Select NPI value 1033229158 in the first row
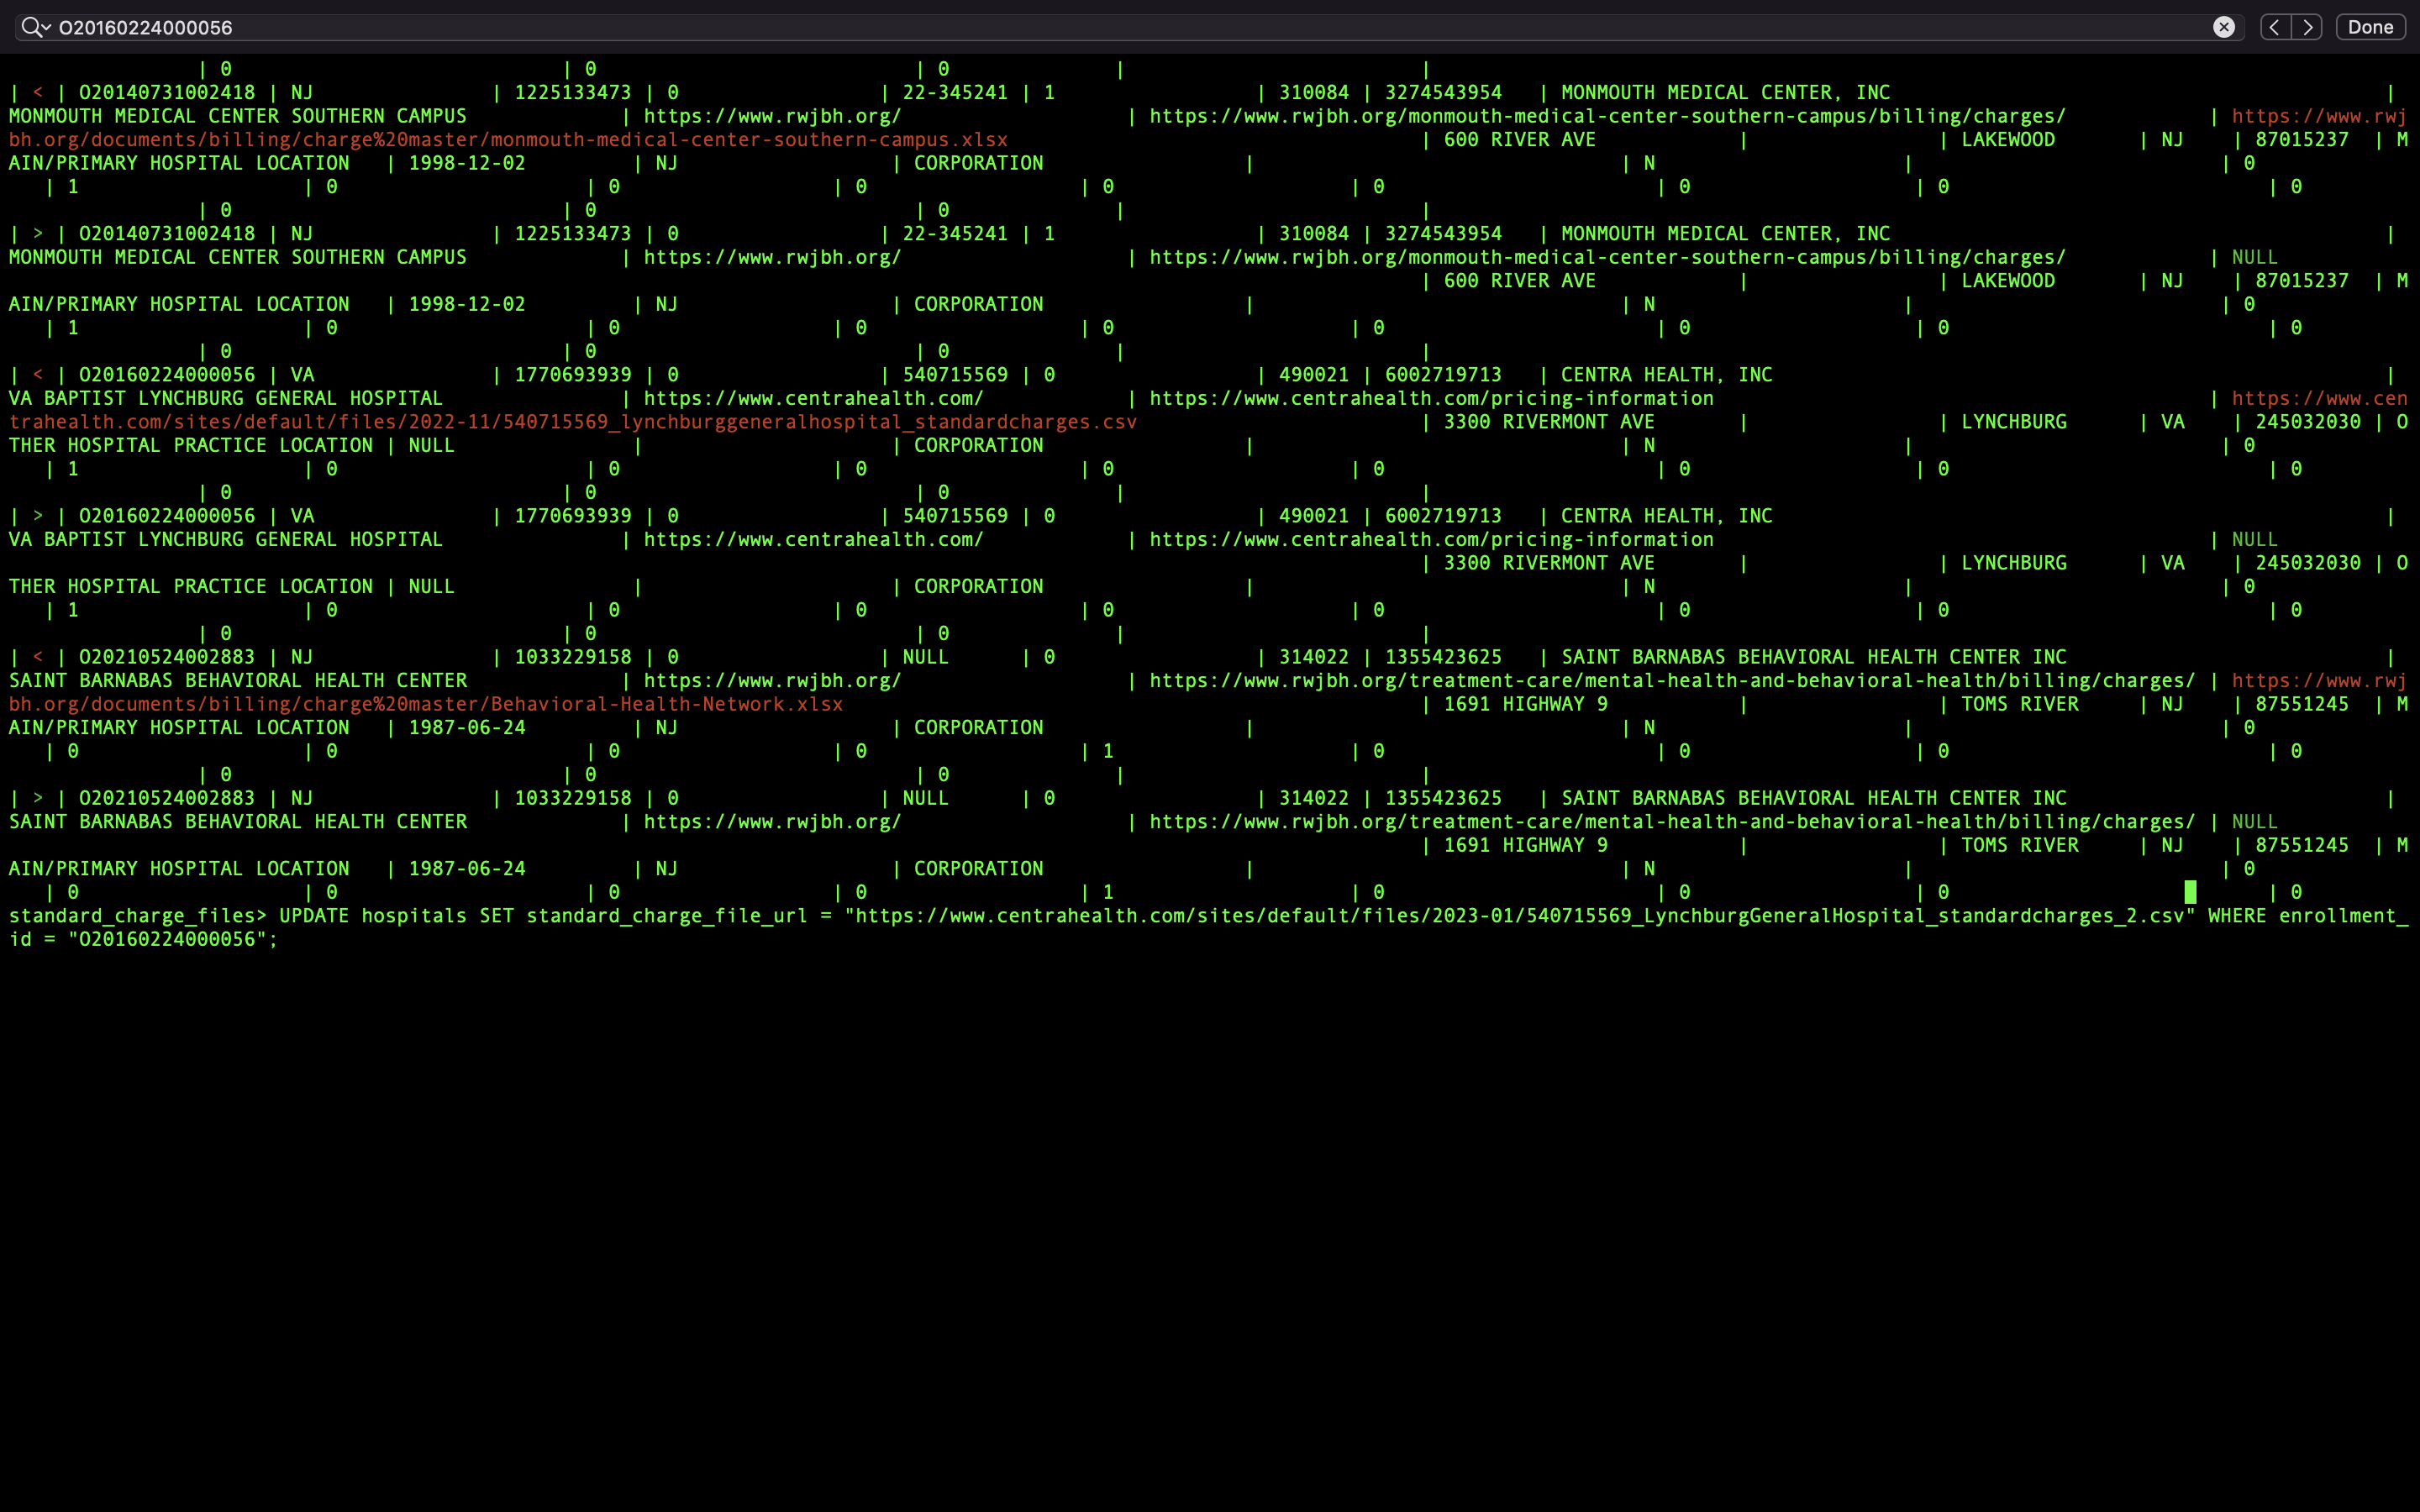 [573, 657]
